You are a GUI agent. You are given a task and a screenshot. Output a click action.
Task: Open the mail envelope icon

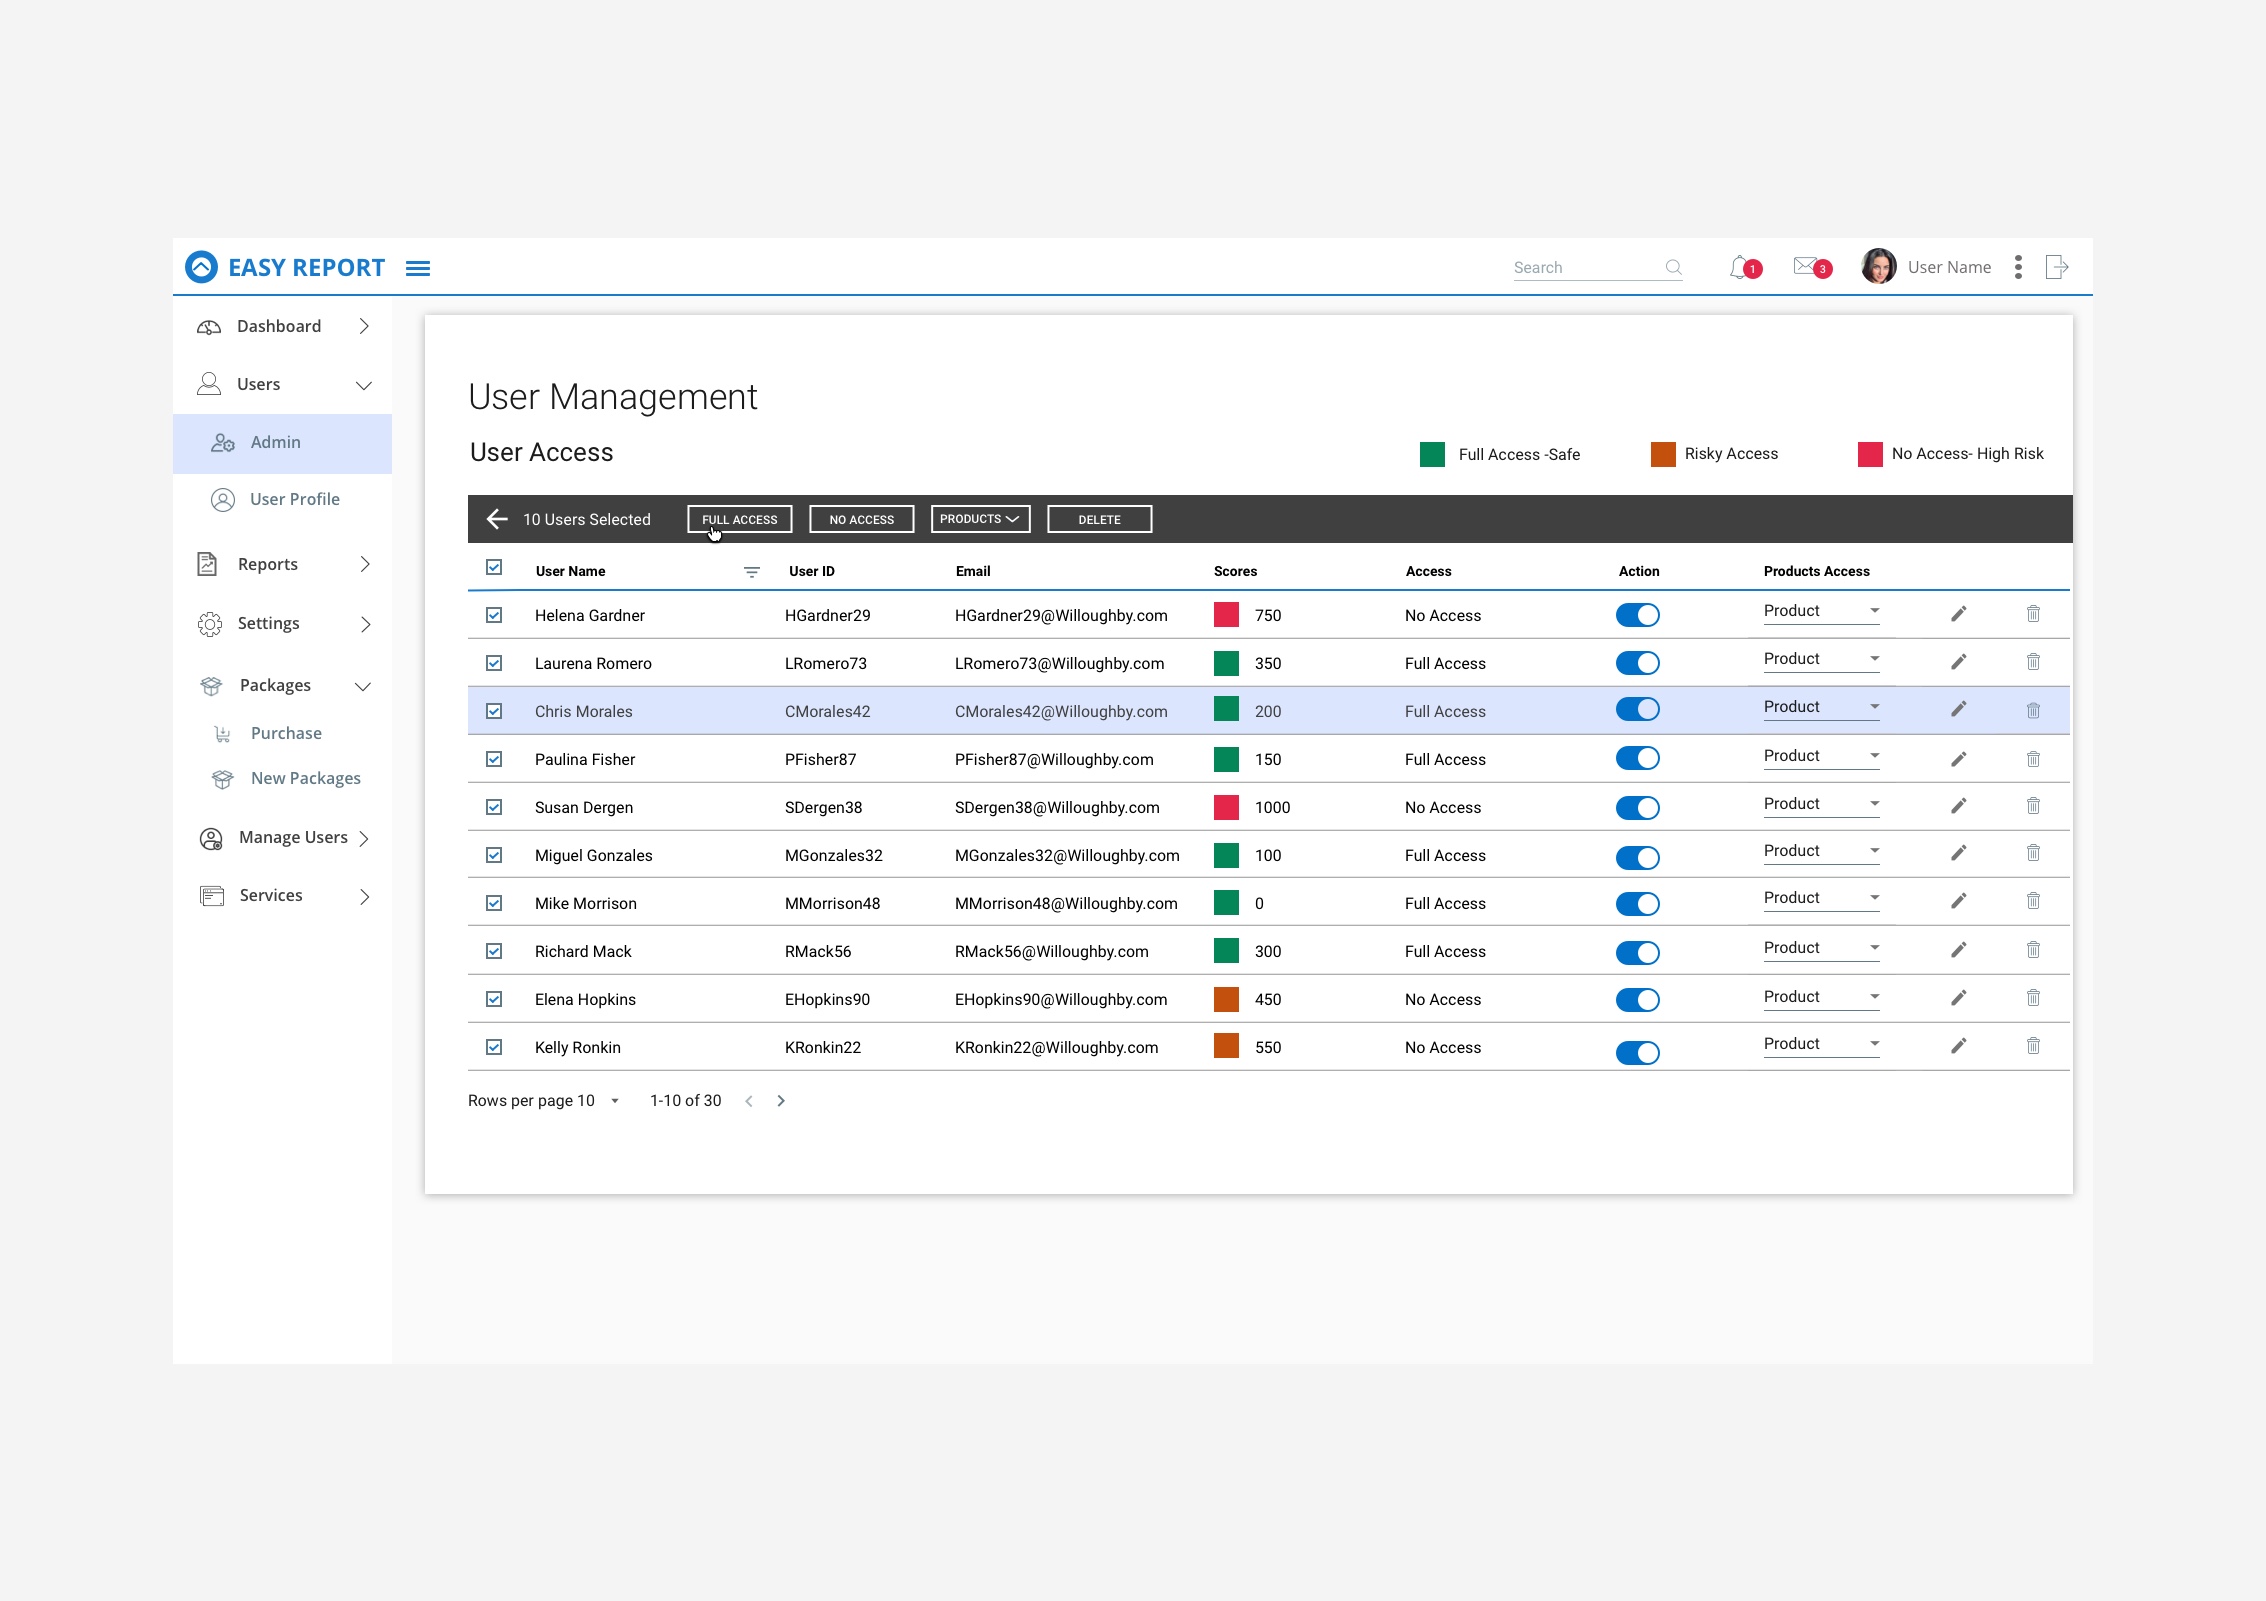pos(1806,266)
